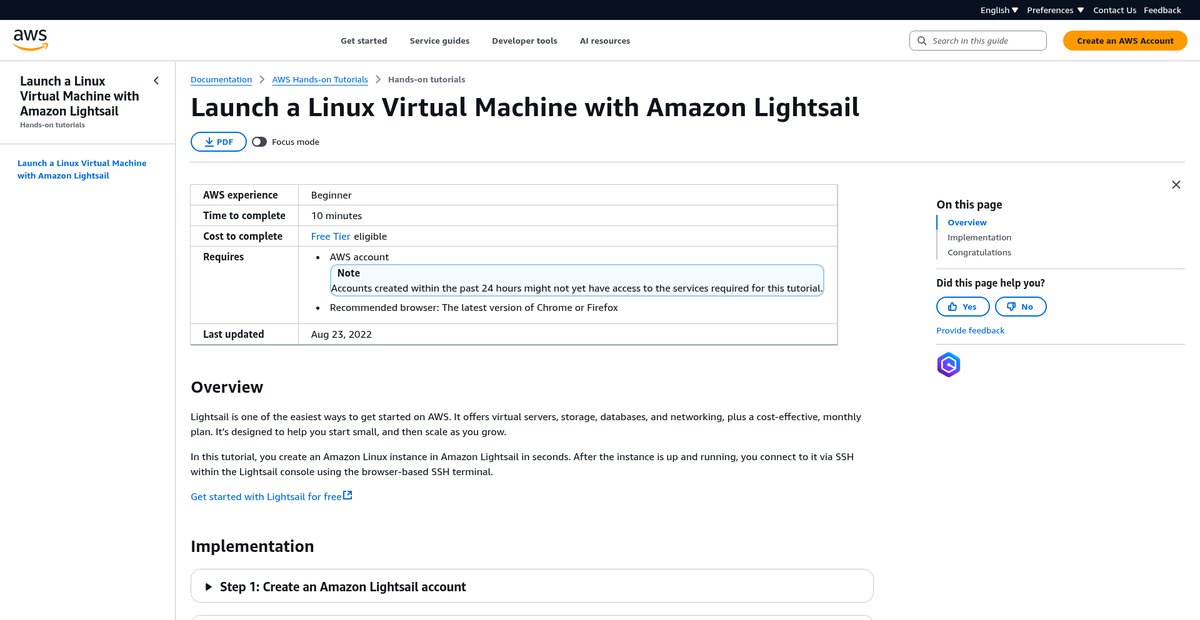Toggle Focus mode switch
The image size is (1200, 620).
click(x=260, y=142)
